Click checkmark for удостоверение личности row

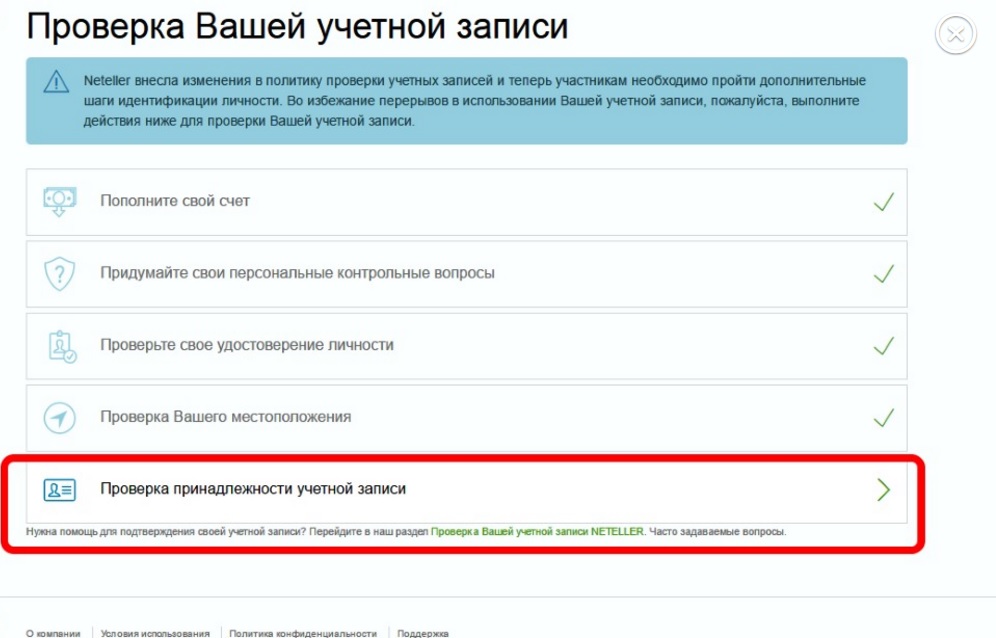(x=884, y=346)
